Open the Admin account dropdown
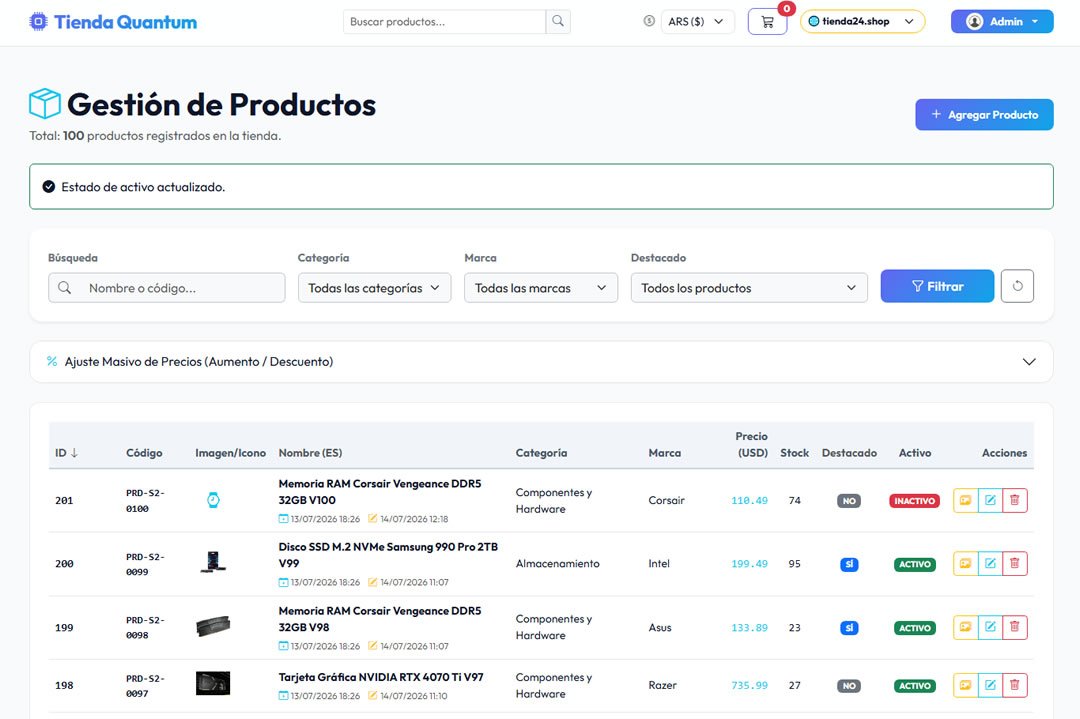1080x719 pixels. (x=1002, y=21)
